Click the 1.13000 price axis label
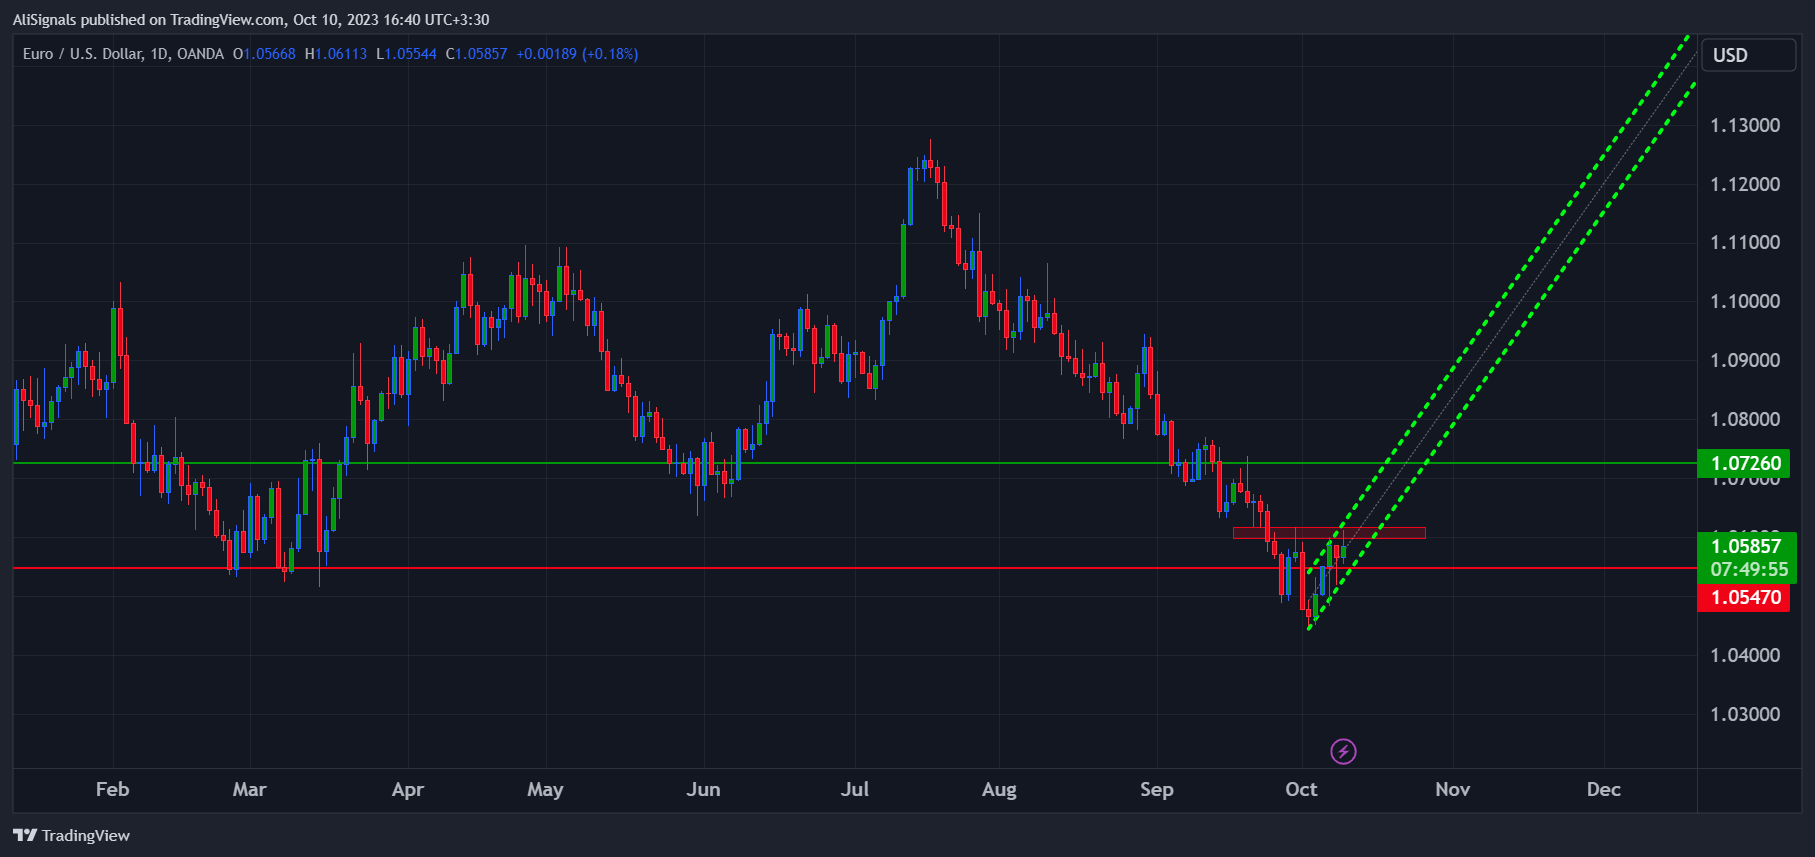This screenshot has width=1815, height=857. point(1745,125)
